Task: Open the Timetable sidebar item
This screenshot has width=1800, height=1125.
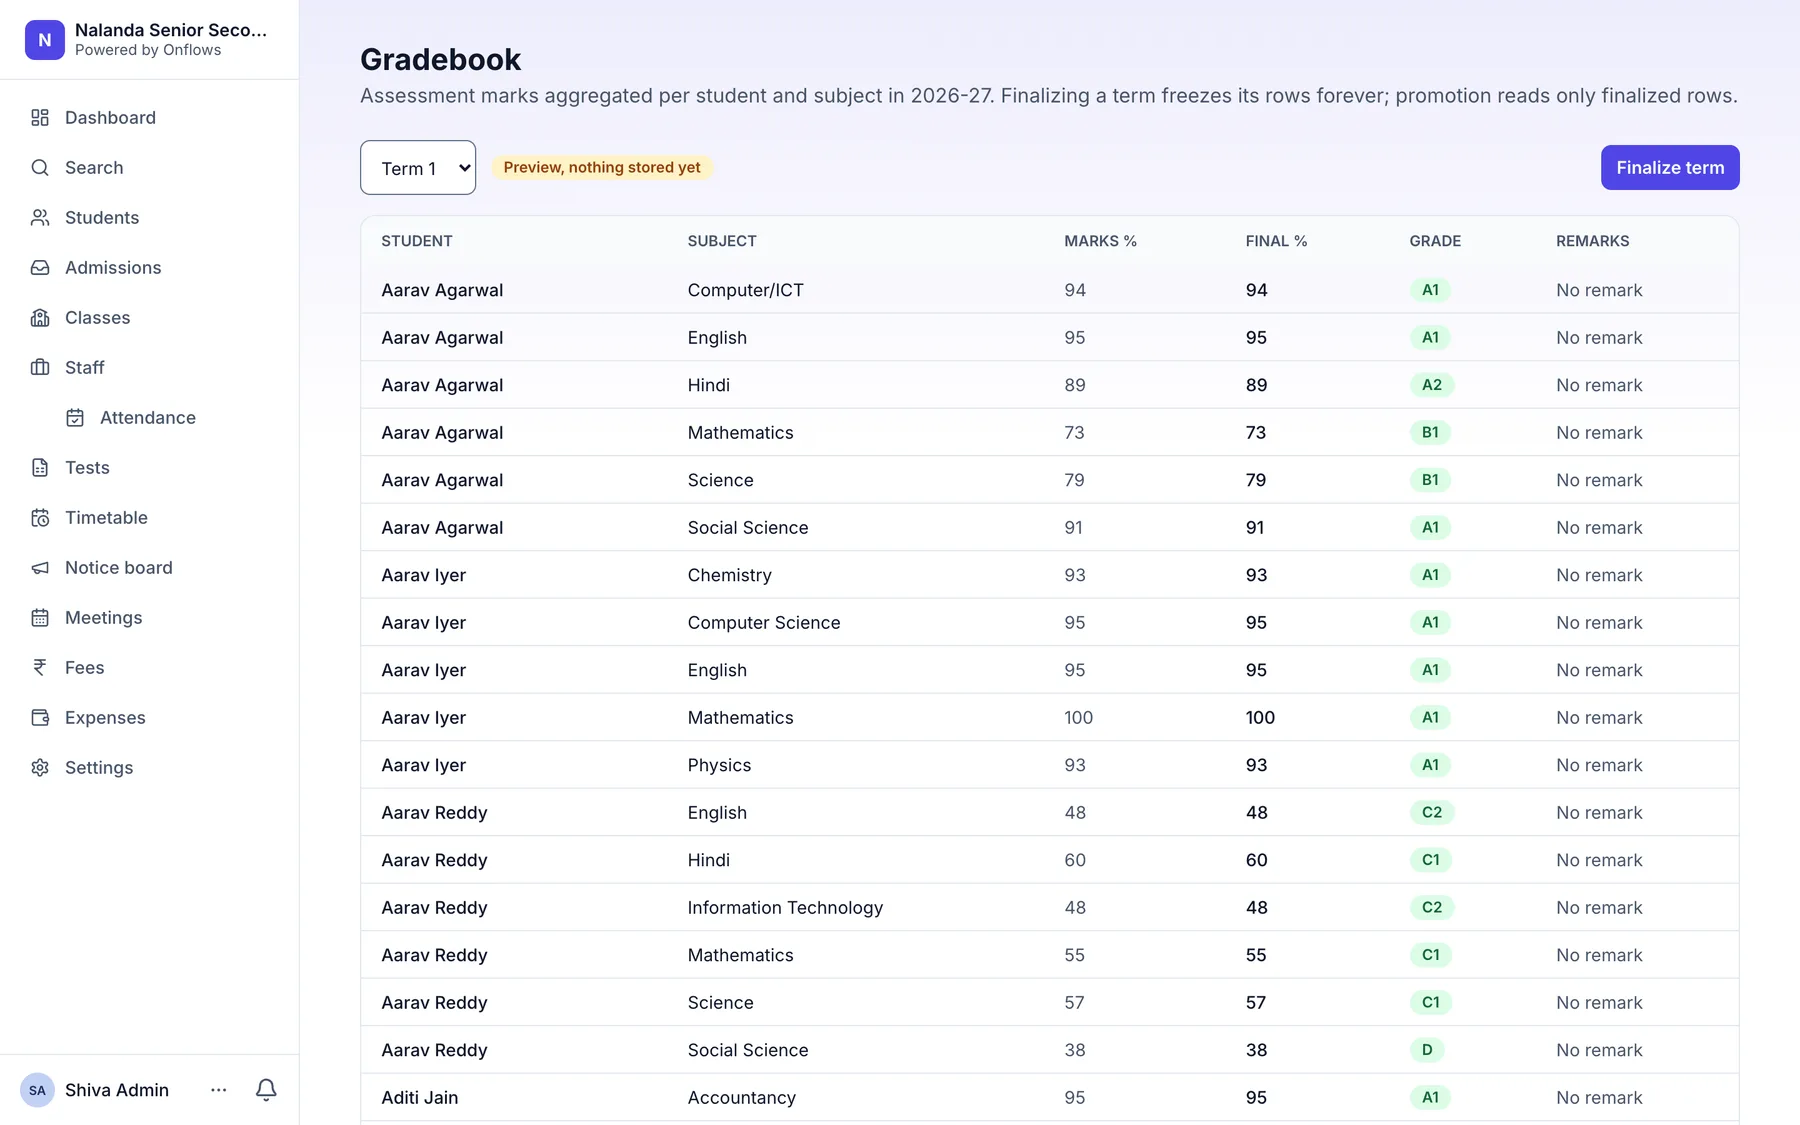Action: [x=150, y=518]
